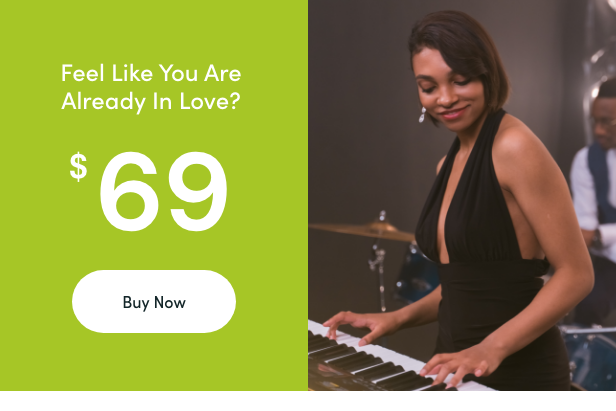This screenshot has width=616, height=411.
Task: Click the dollar sign symbol
Action: pyautogui.click(x=78, y=167)
